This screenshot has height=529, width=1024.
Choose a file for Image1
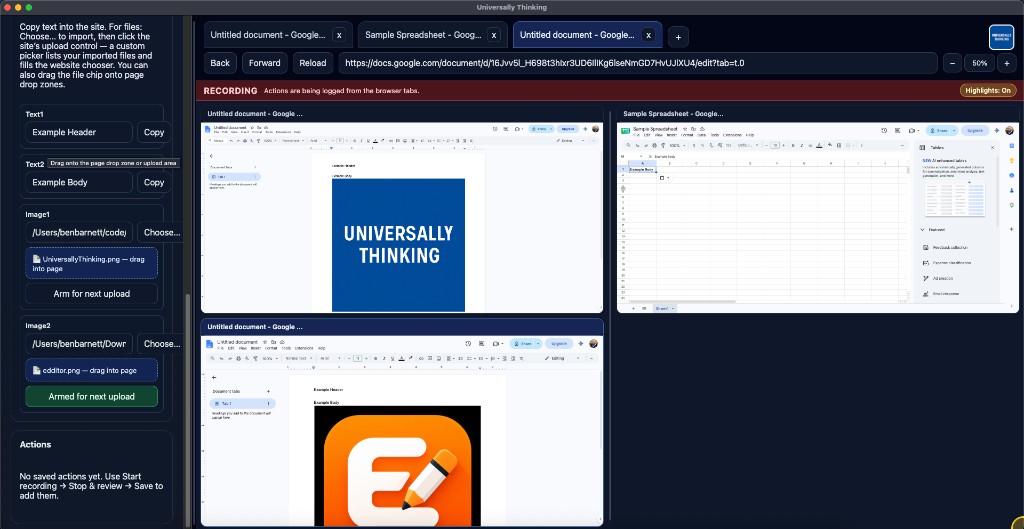(162, 232)
